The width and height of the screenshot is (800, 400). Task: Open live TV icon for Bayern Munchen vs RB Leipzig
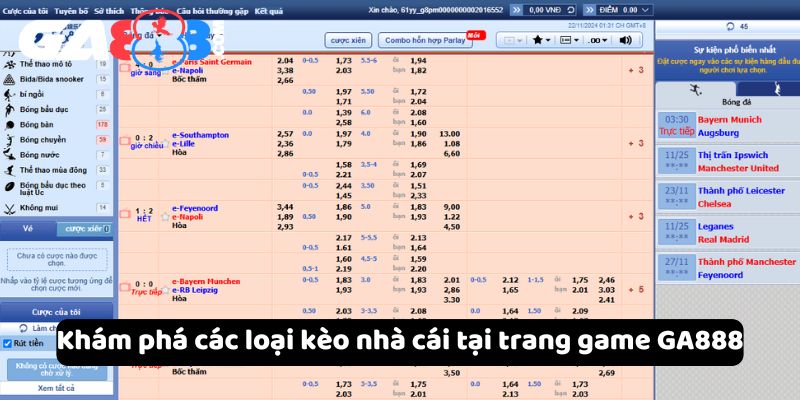[x=124, y=287]
